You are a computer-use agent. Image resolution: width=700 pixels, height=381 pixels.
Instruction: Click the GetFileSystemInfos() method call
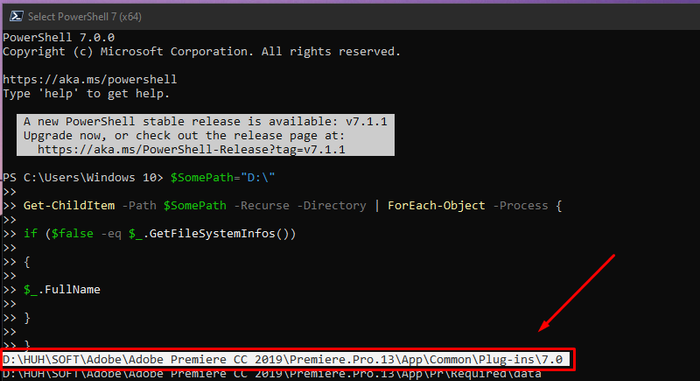222,234
